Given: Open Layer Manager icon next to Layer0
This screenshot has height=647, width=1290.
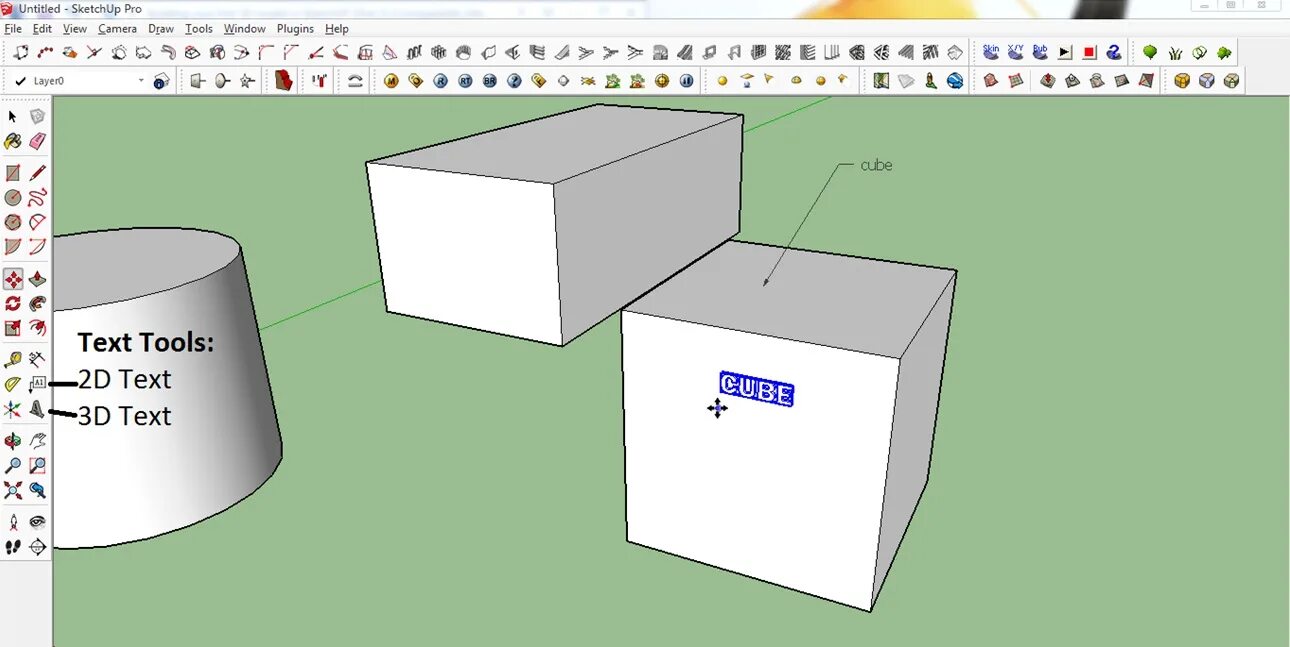Looking at the screenshot, I should [161, 81].
